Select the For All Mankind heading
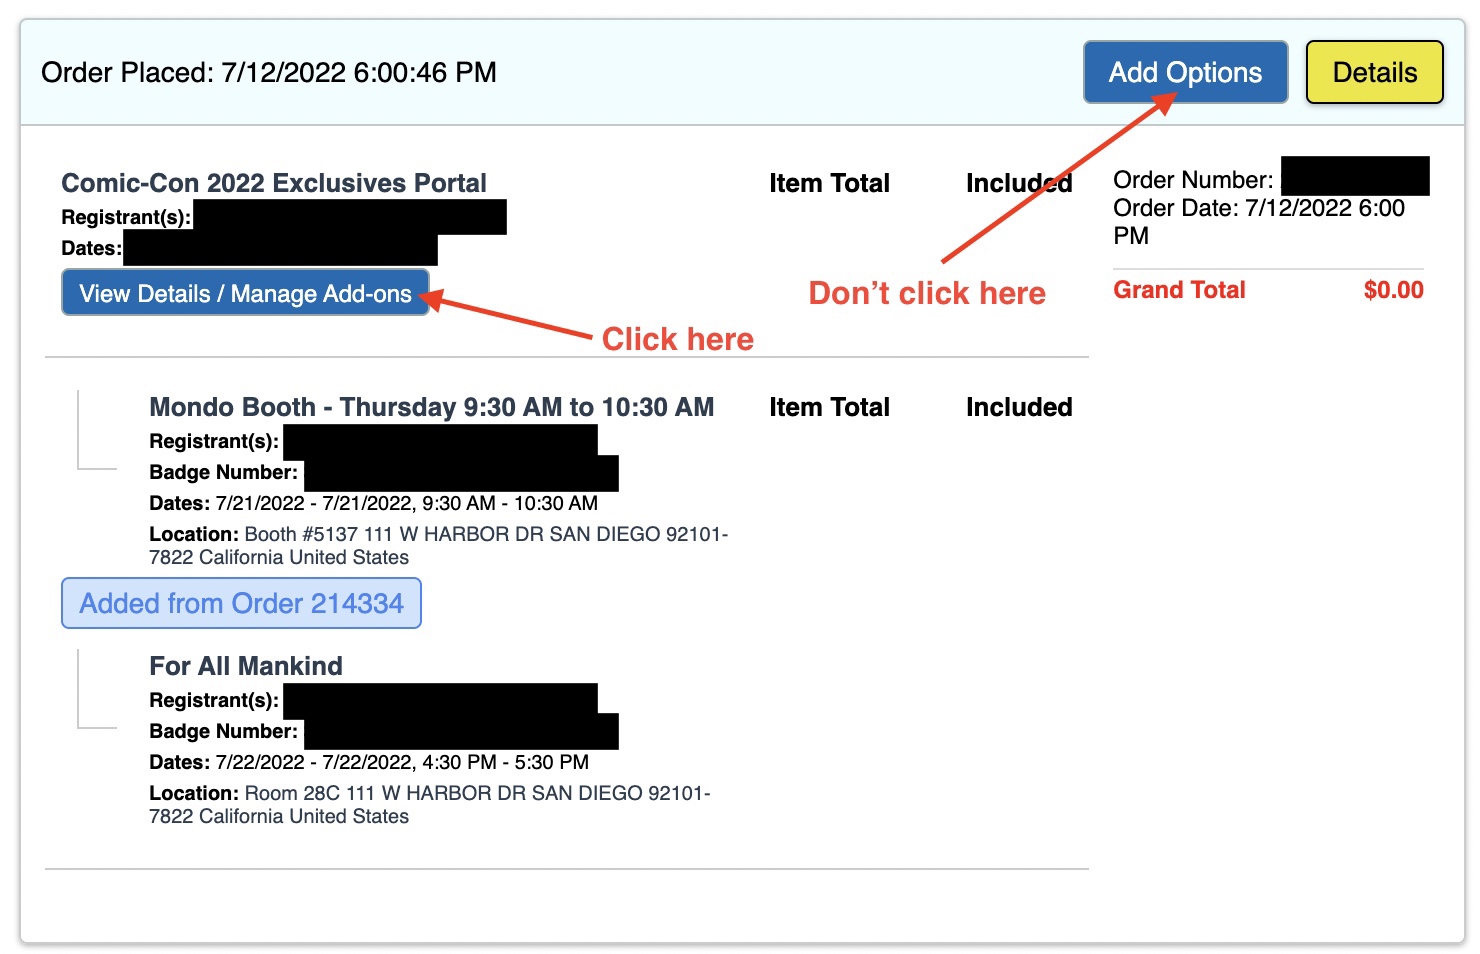1480x954 pixels. [x=246, y=666]
